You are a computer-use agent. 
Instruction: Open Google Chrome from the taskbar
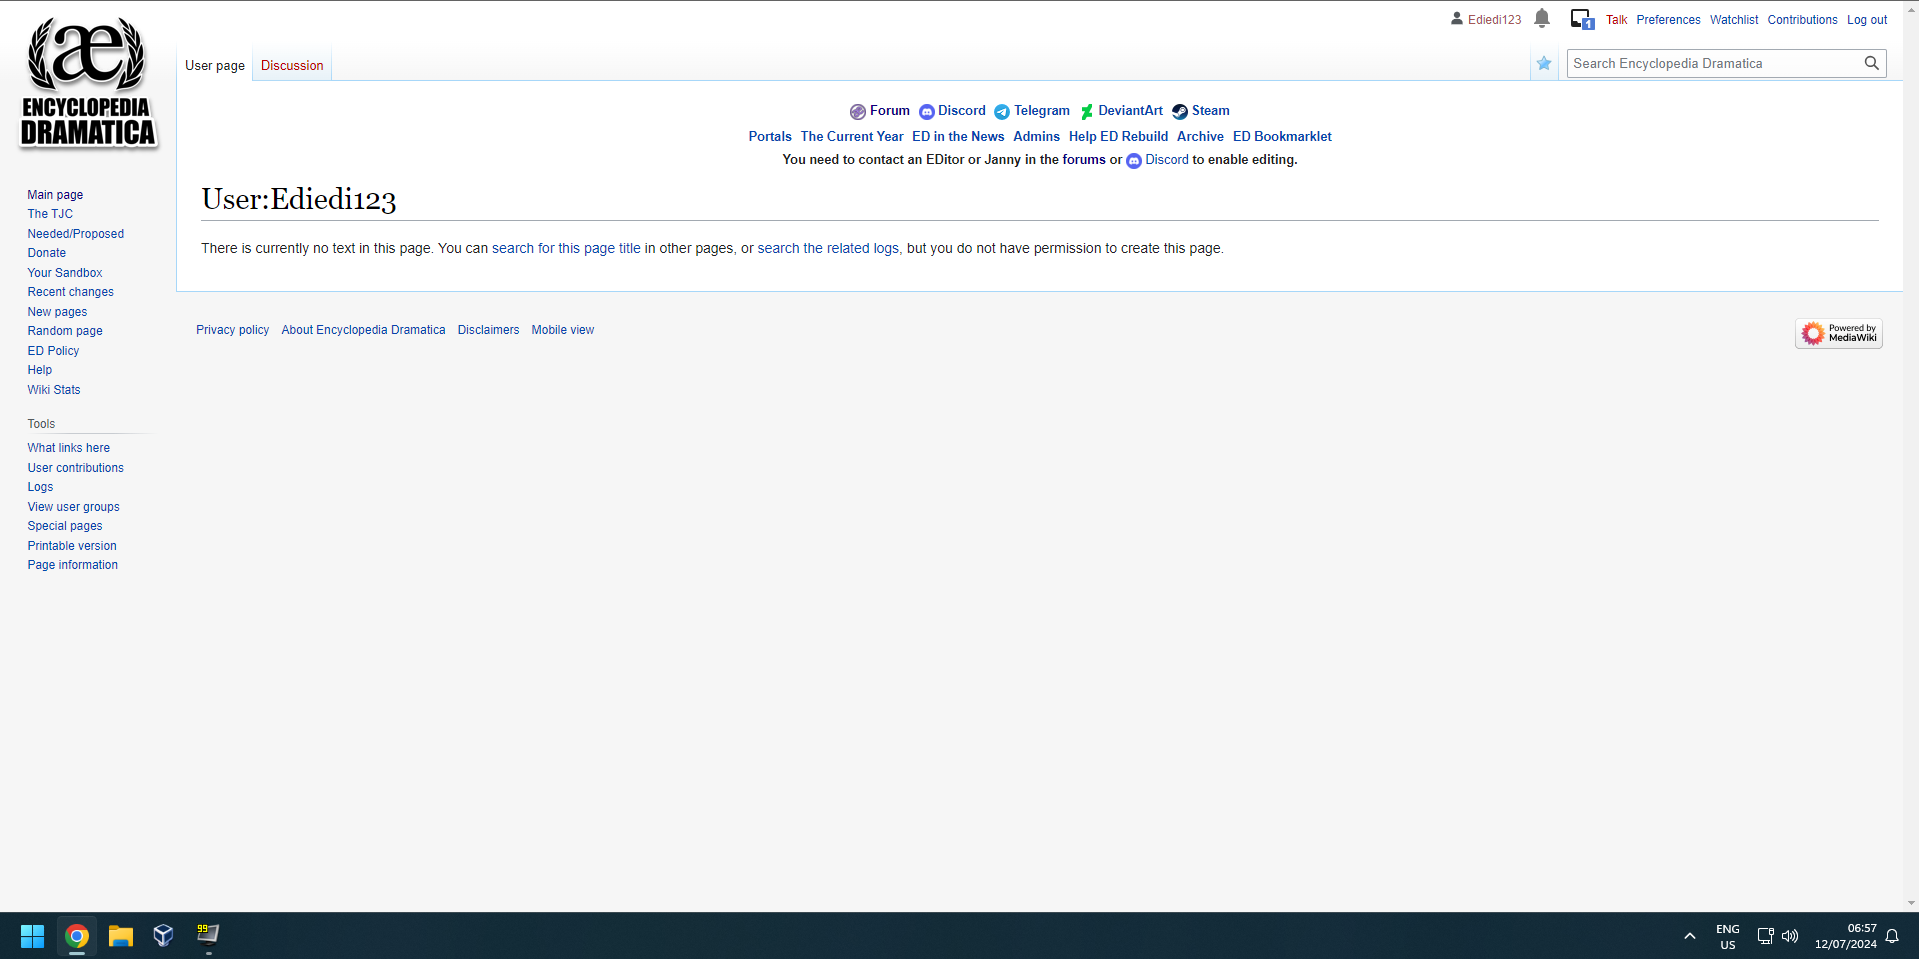tap(77, 936)
